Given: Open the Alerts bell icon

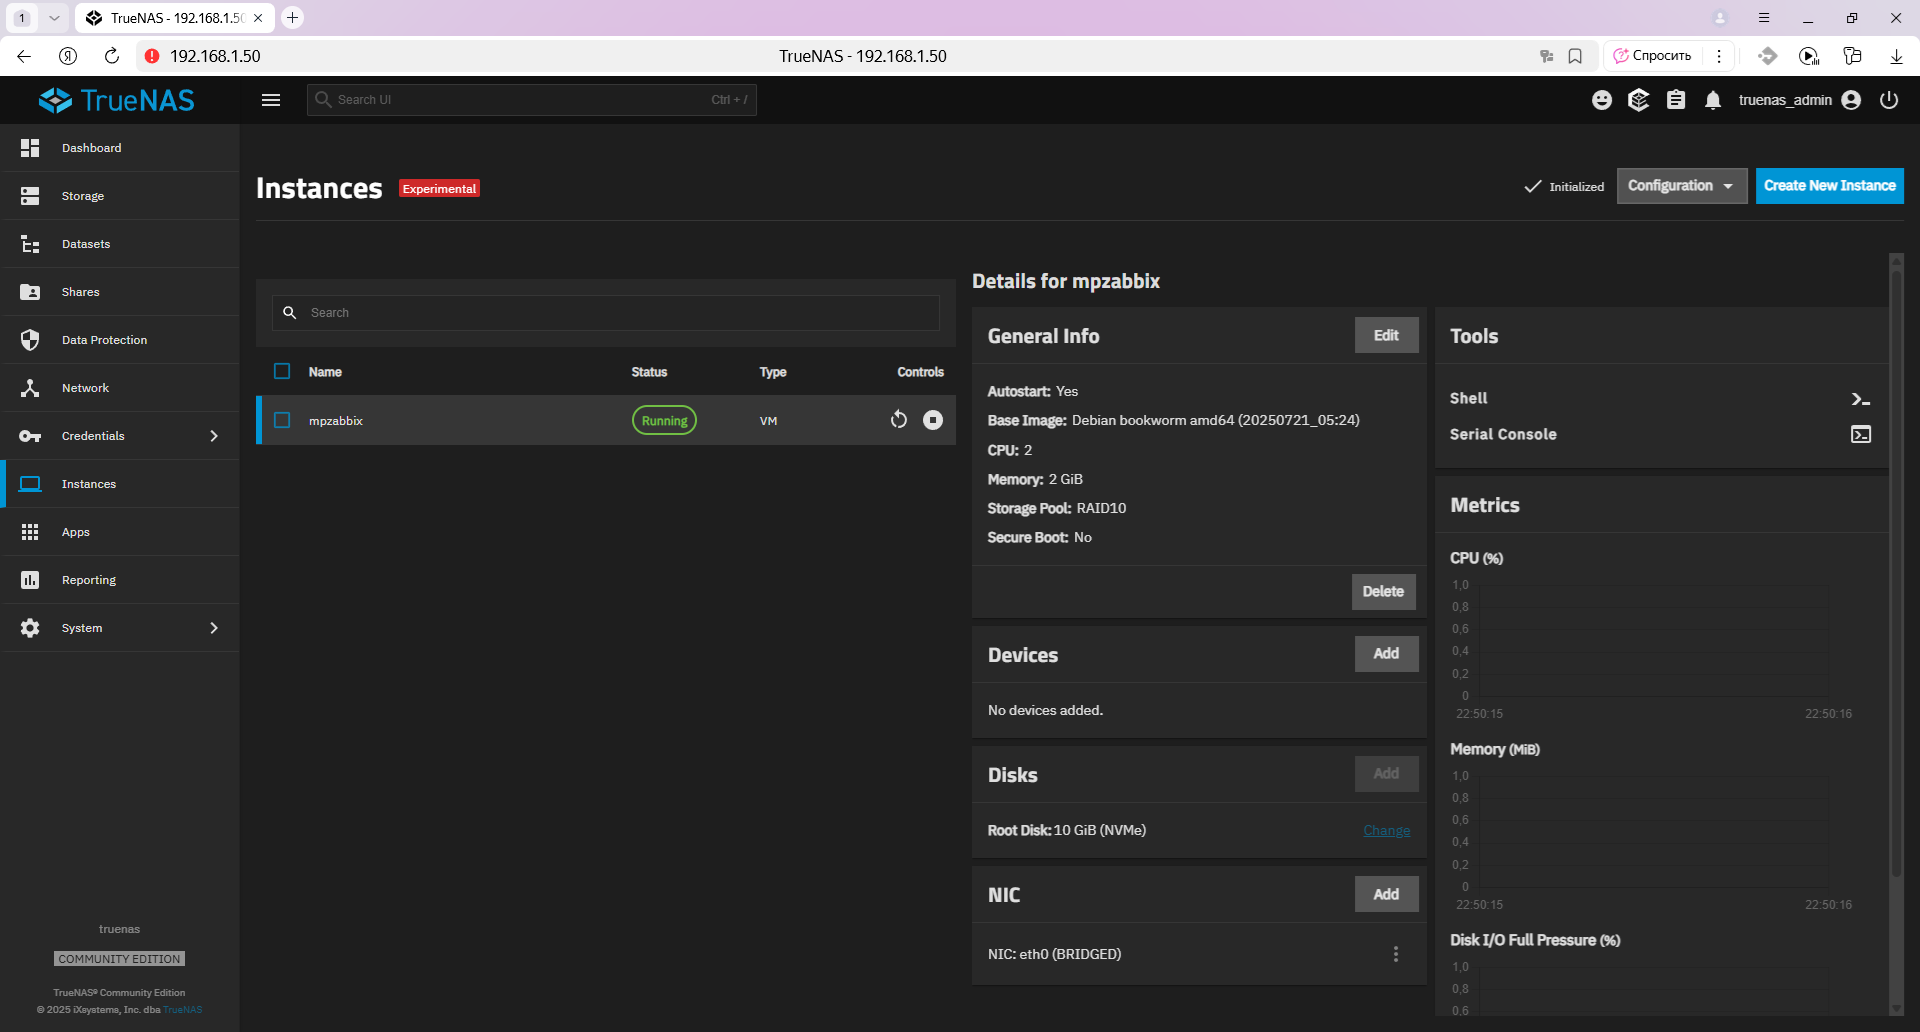Looking at the screenshot, I should coord(1713,100).
